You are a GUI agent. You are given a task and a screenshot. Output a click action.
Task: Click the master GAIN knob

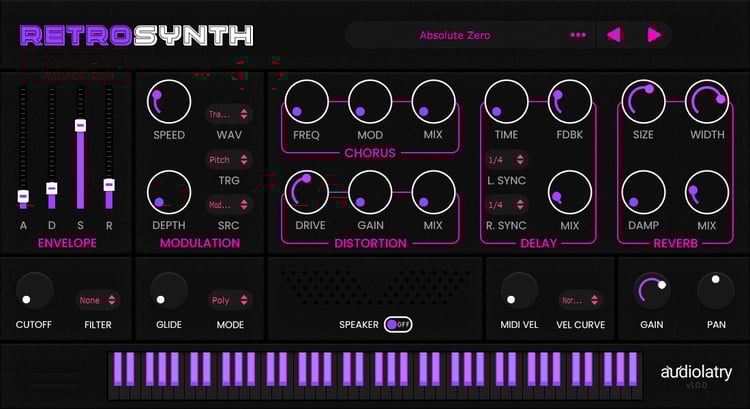651,291
